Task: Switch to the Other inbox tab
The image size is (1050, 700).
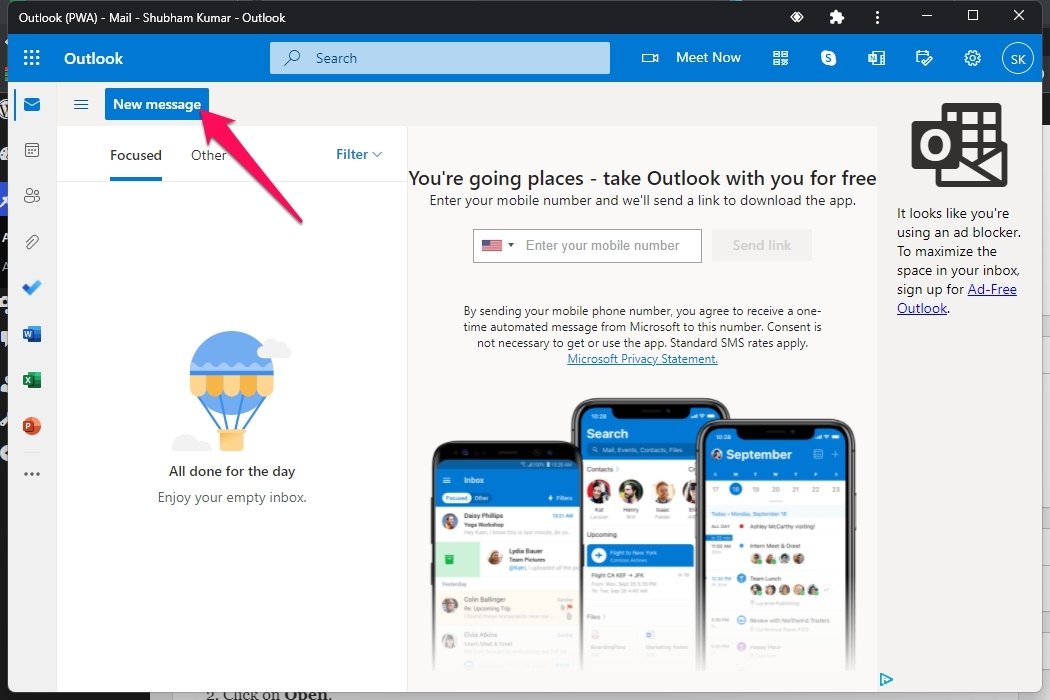Action: [208, 155]
